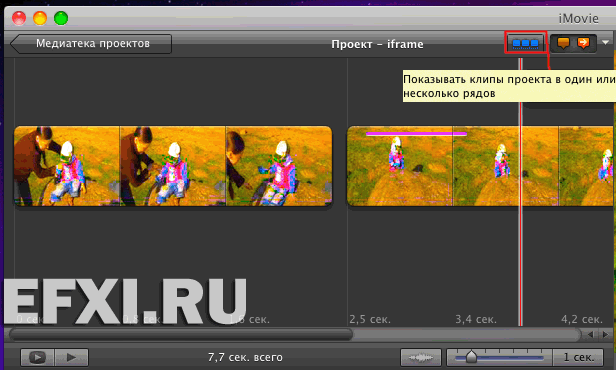The height and width of the screenshot is (370, 616).
Task: Click the second clip's first frame thumbnail
Action: point(400,166)
